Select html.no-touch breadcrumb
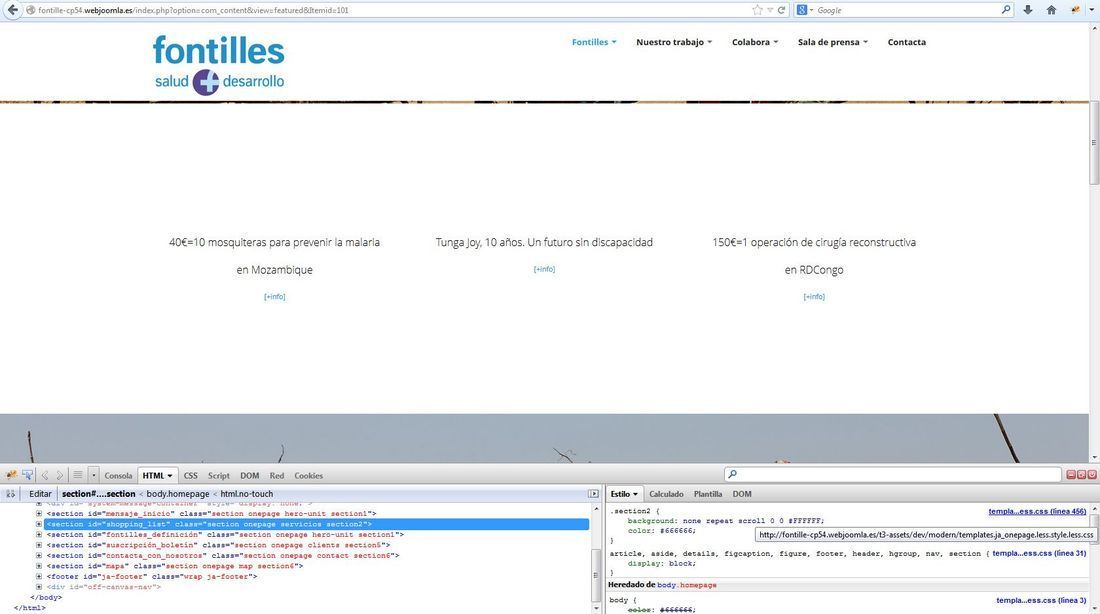 pyautogui.click(x=246, y=494)
